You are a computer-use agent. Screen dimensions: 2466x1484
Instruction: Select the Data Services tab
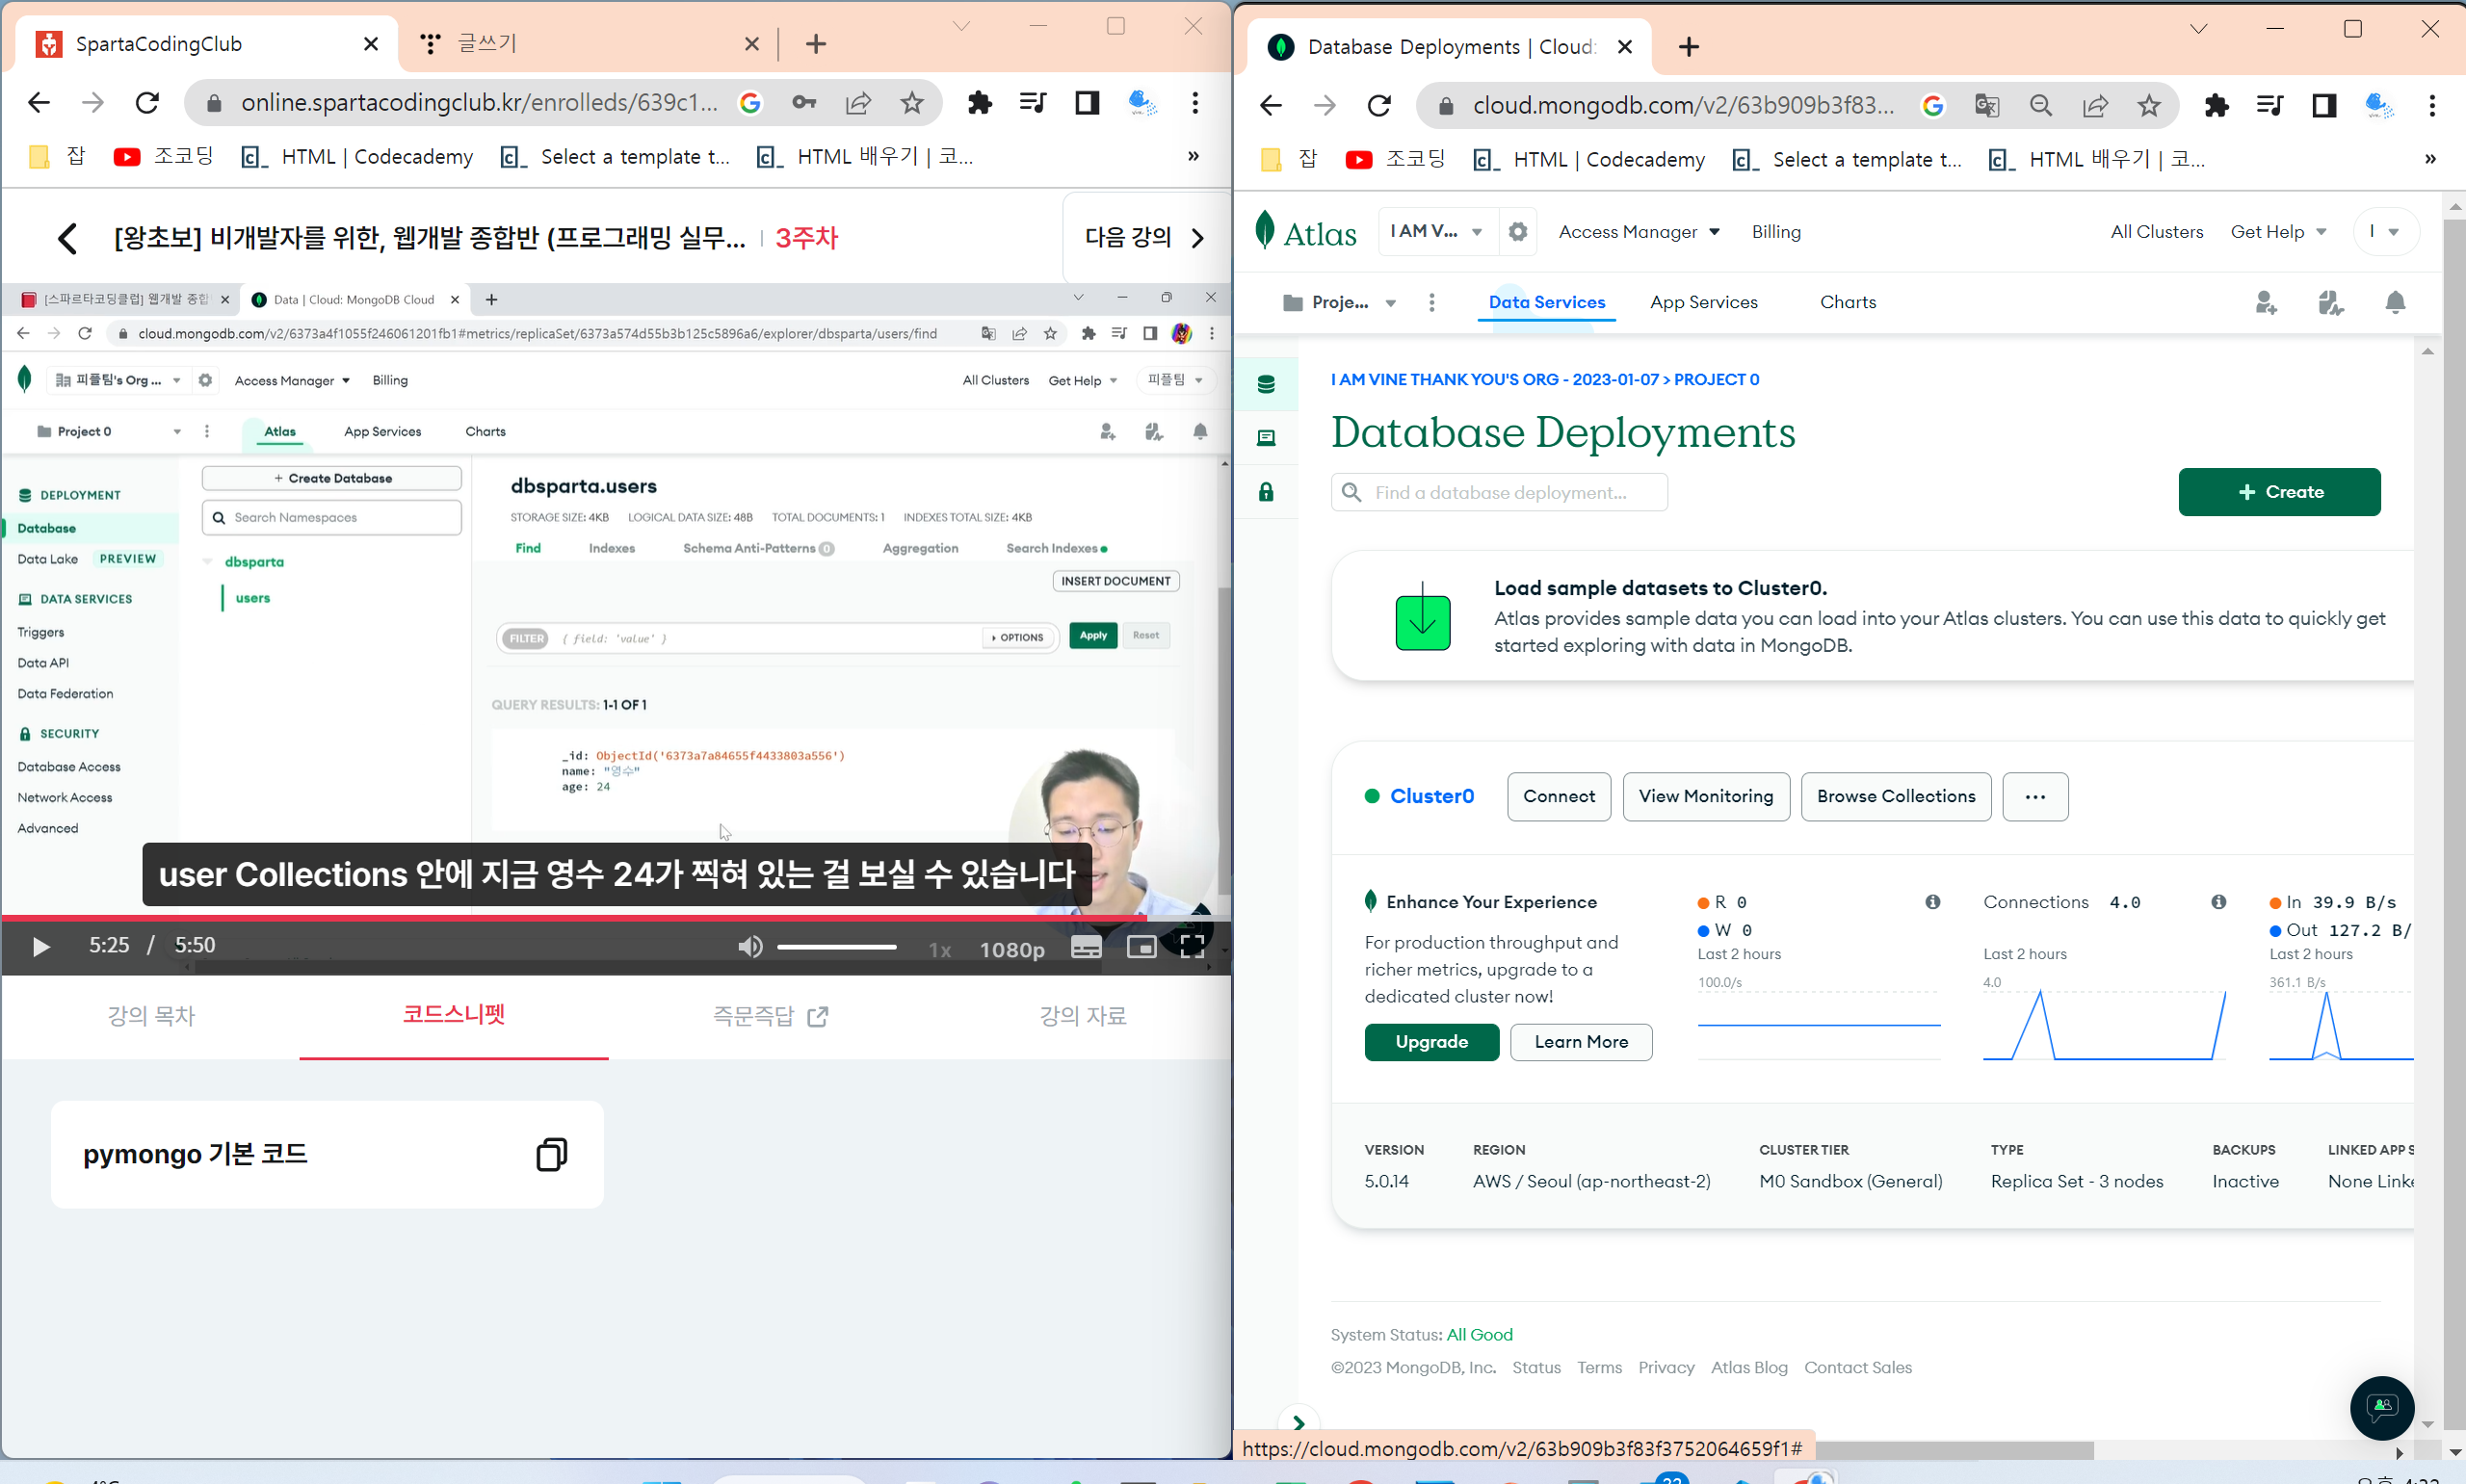[x=1546, y=303]
